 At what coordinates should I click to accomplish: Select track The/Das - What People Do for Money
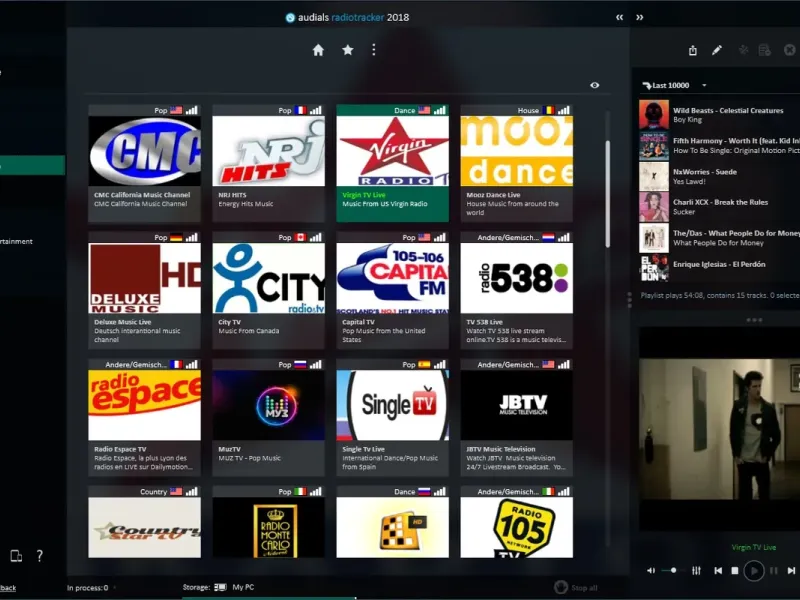point(720,238)
